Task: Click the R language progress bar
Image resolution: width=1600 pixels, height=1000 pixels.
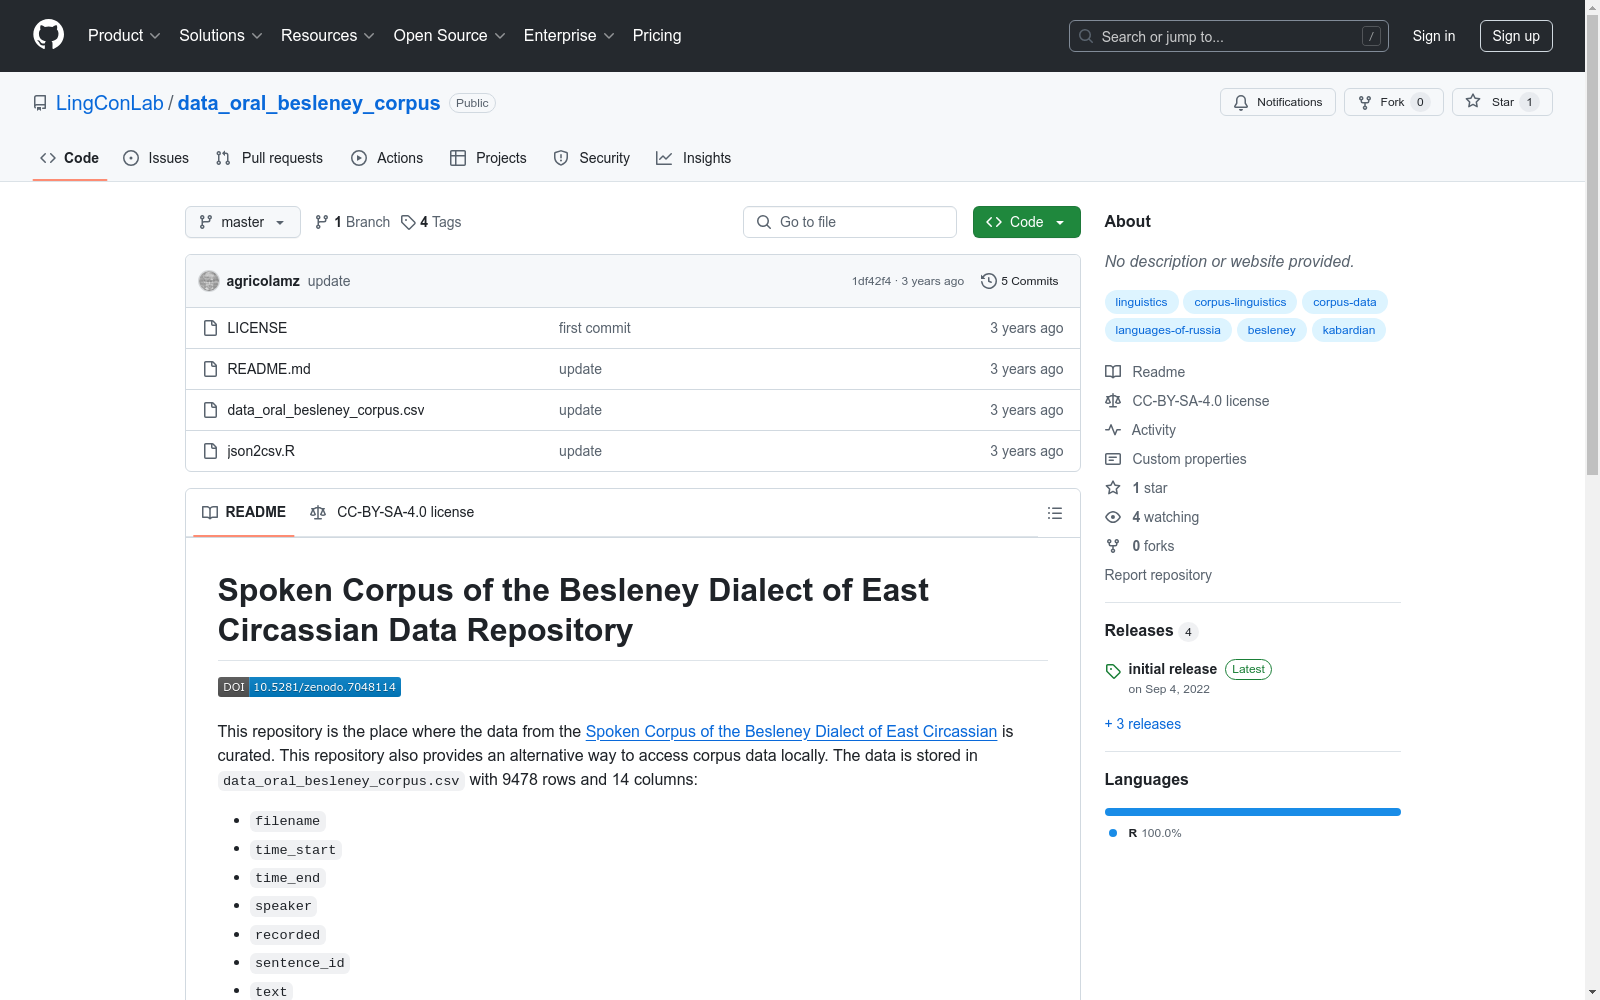Action: [1253, 812]
